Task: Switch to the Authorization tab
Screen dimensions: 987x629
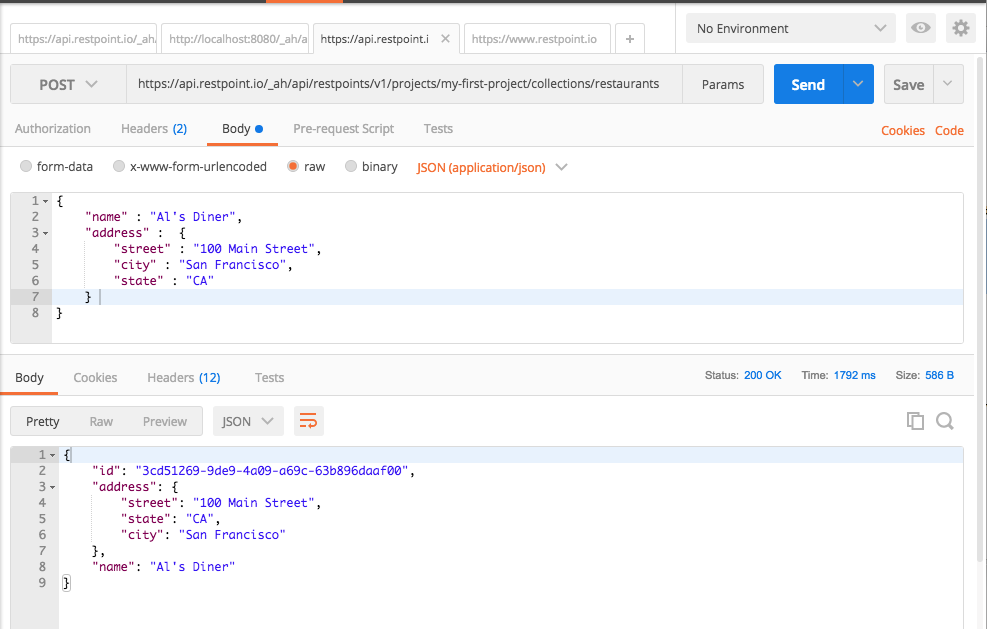Action: (53, 128)
